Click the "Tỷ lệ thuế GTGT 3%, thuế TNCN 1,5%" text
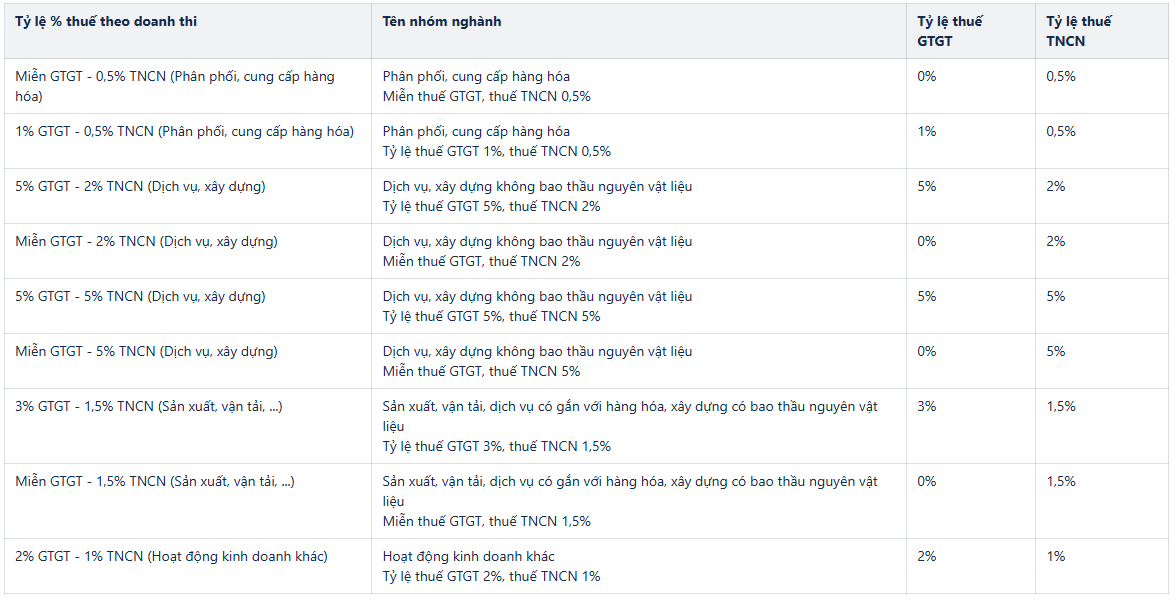This screenshot has width=1176, height=602. pyautogui.click(x=496, y=446)
